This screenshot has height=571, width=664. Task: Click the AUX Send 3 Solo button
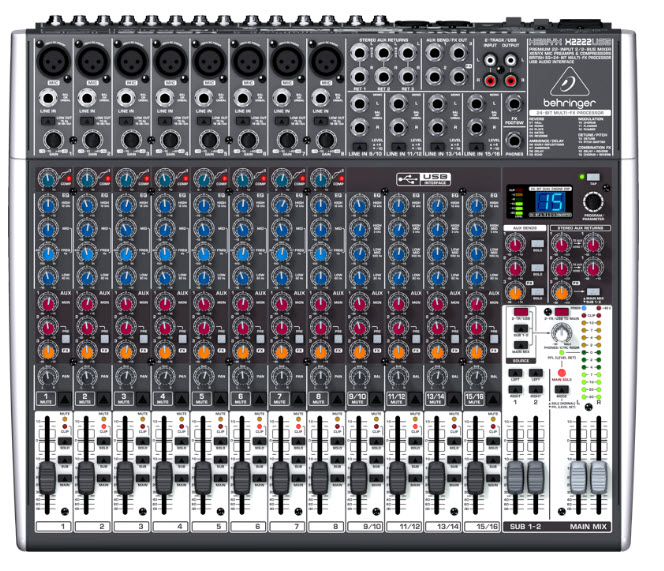tap(537, 292)
